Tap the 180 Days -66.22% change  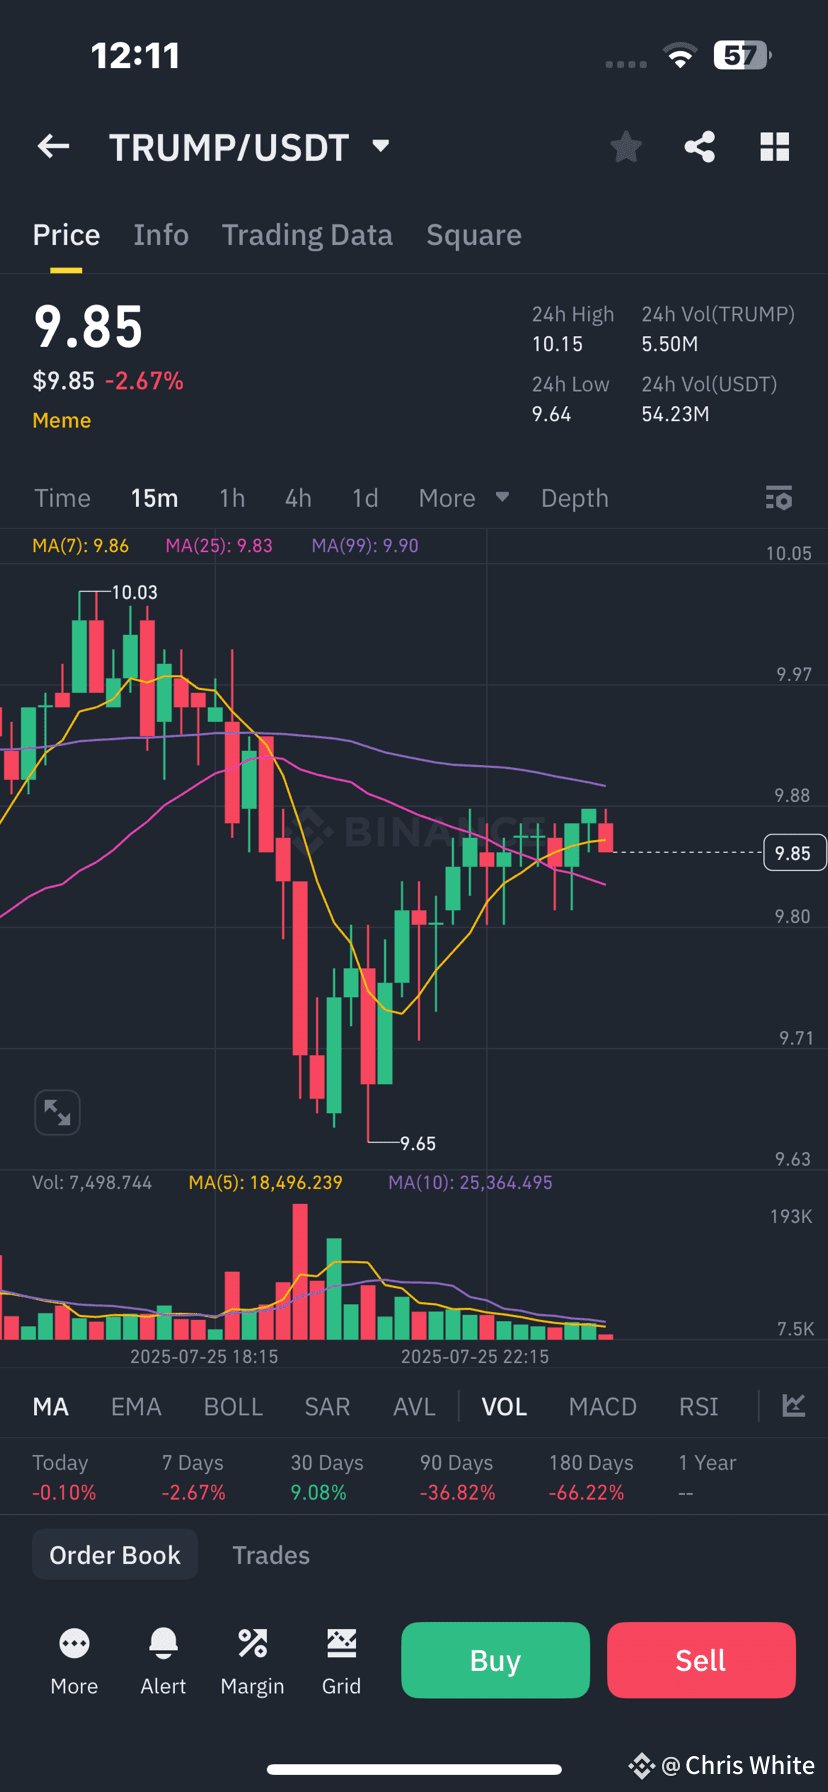pyautogui.click(x=586, y=1492)
